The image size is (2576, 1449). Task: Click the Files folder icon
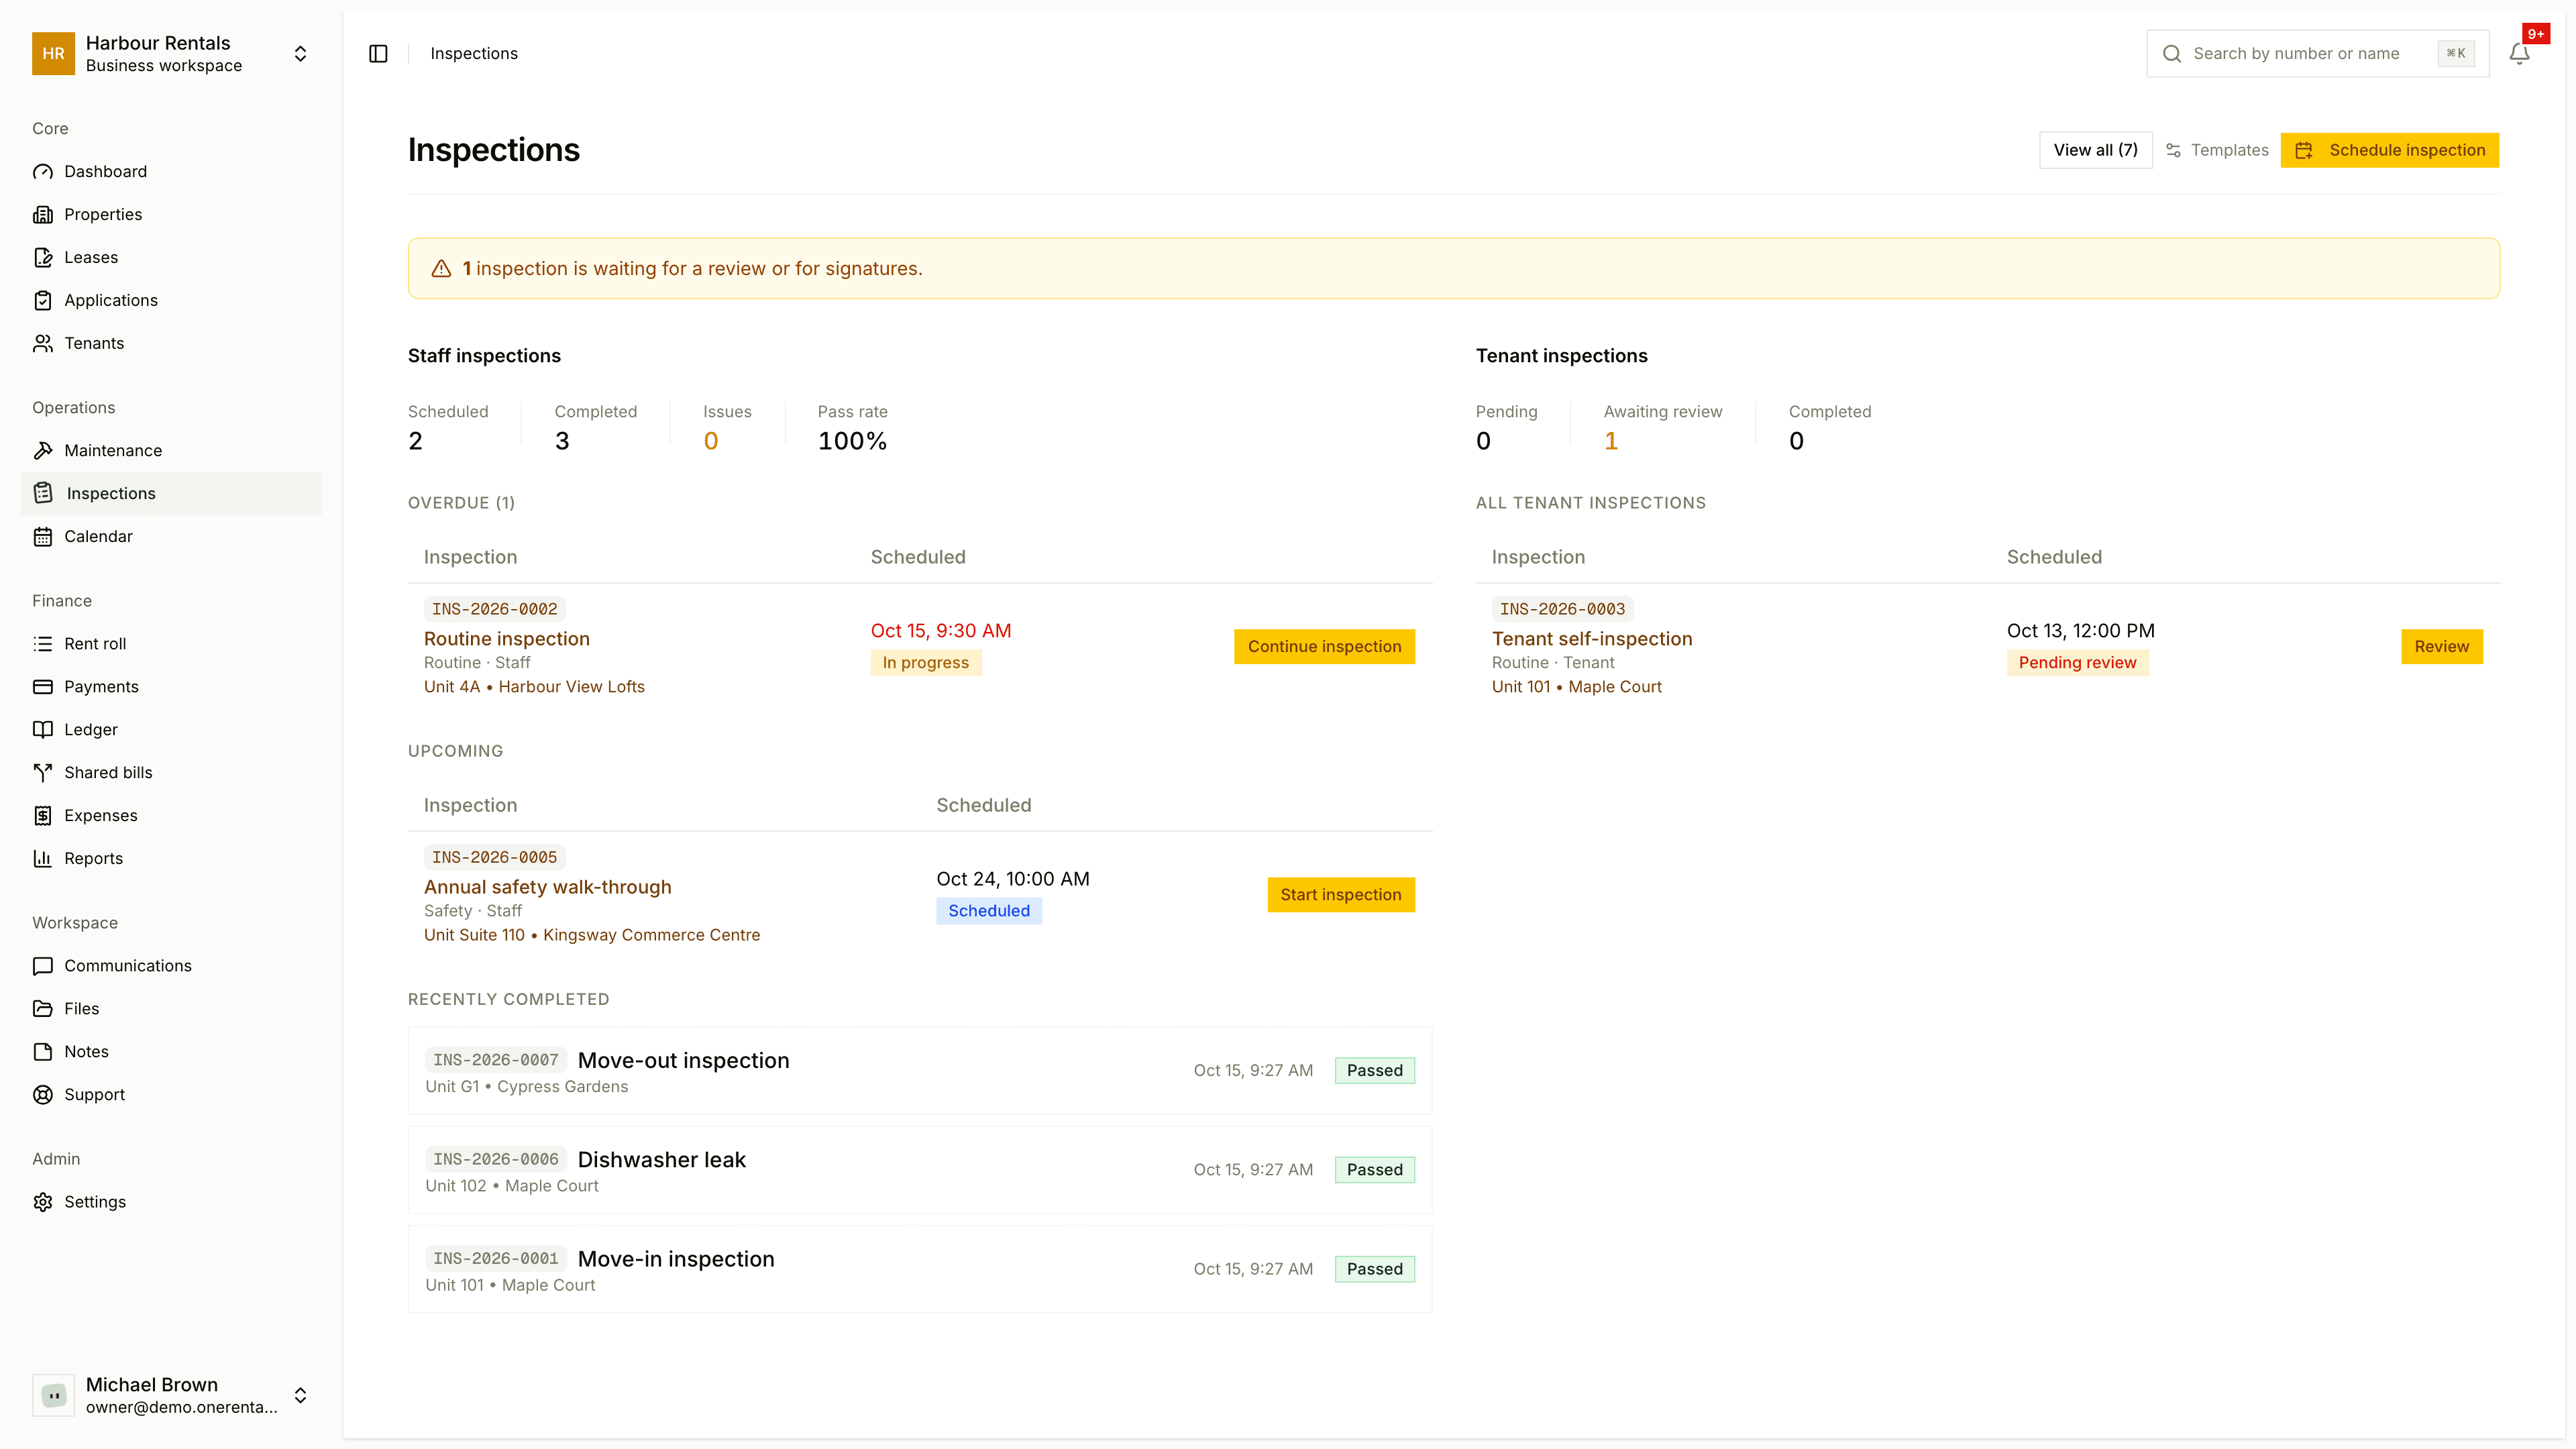point(43,1009)
